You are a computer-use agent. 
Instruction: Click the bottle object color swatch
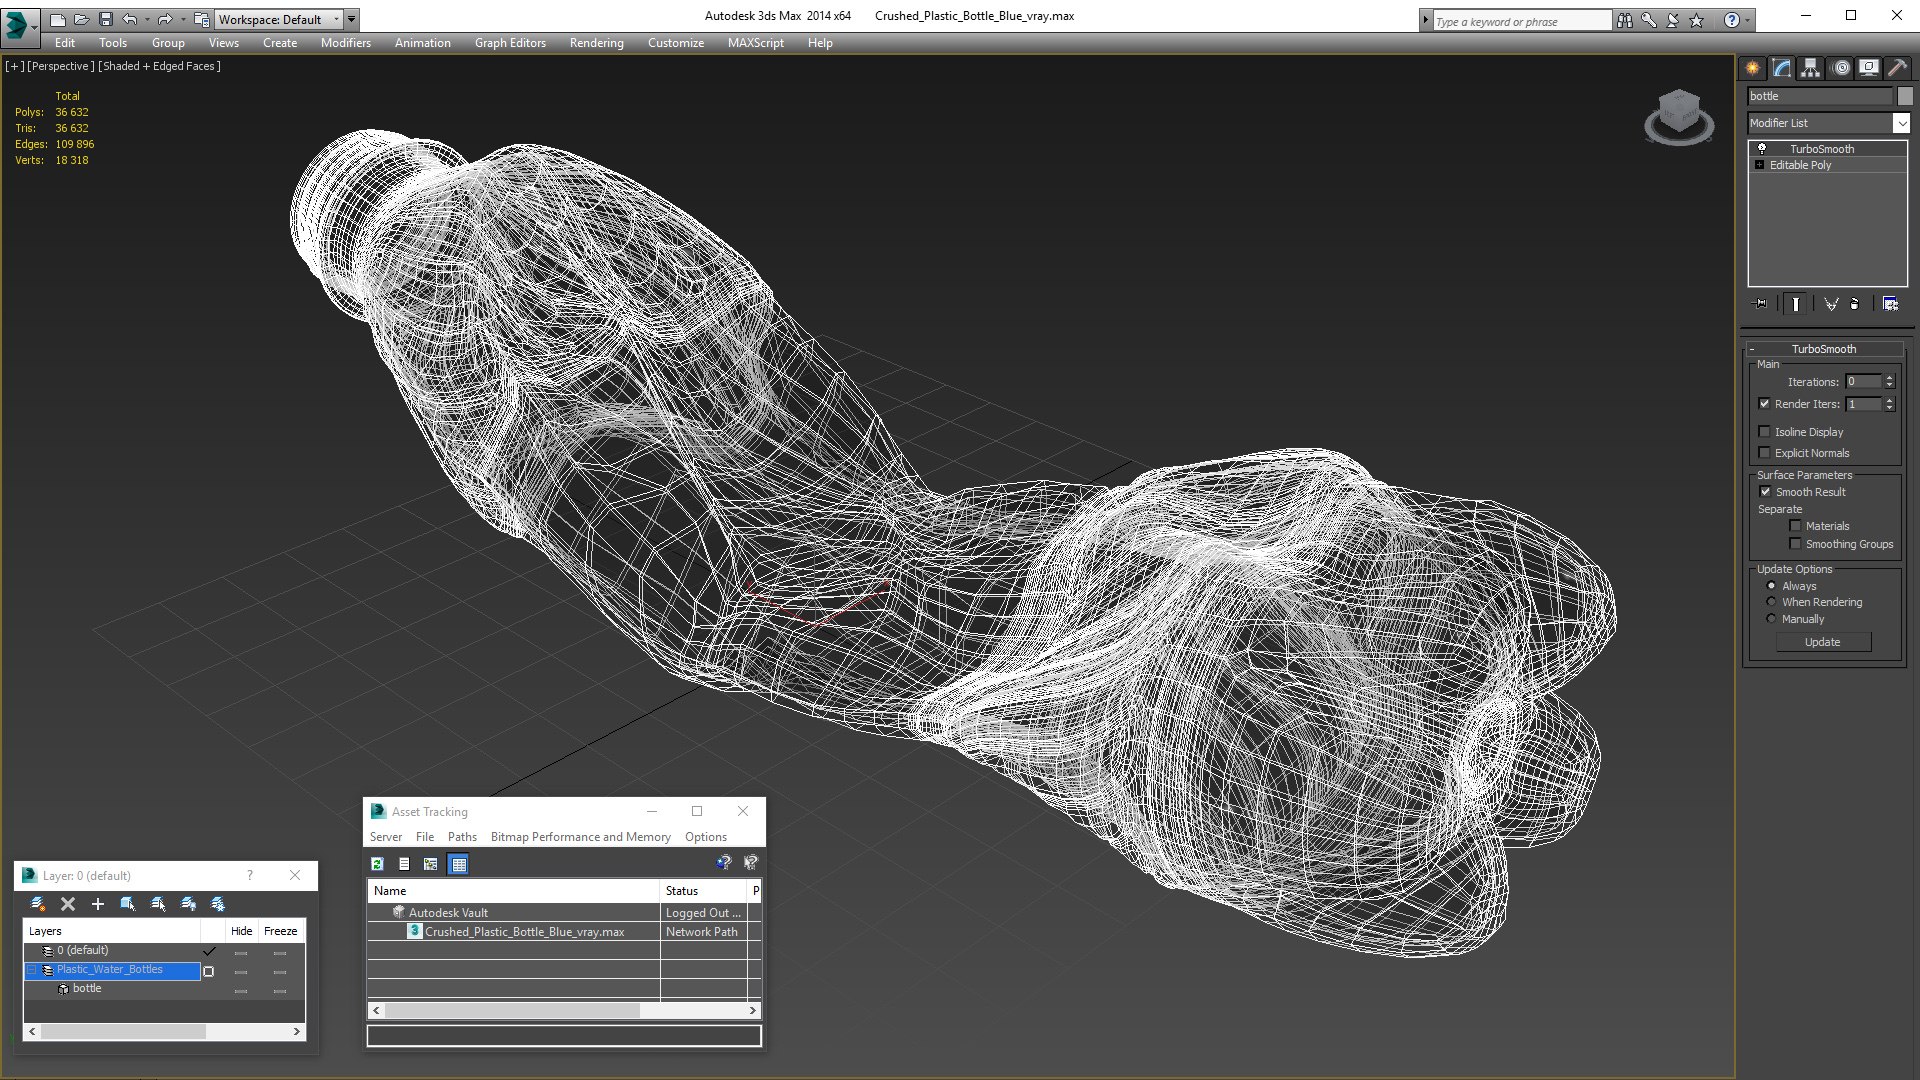pos(1905,96)
